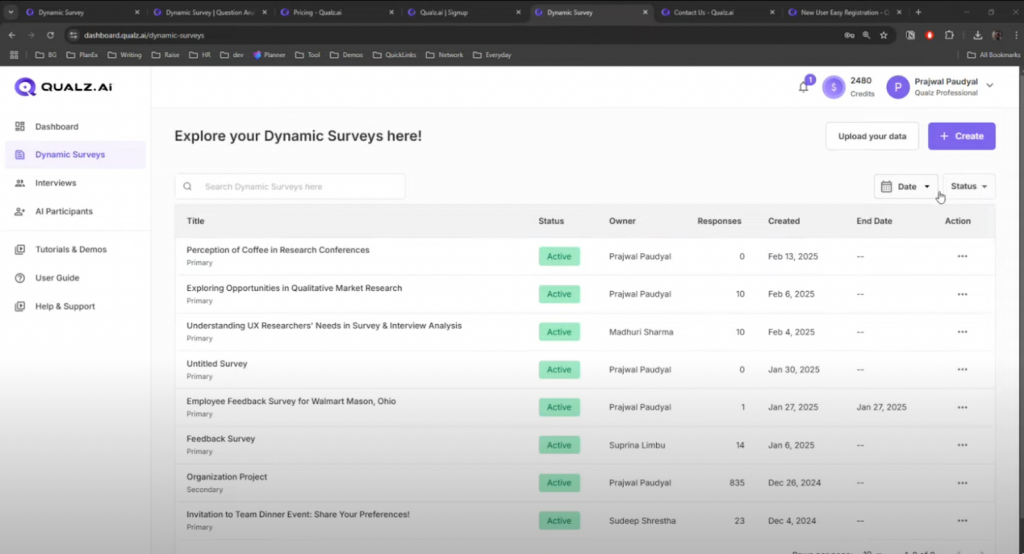Reload the page with browser refresh icon
Screen dimensions: 1024x554
coord(50,35)
